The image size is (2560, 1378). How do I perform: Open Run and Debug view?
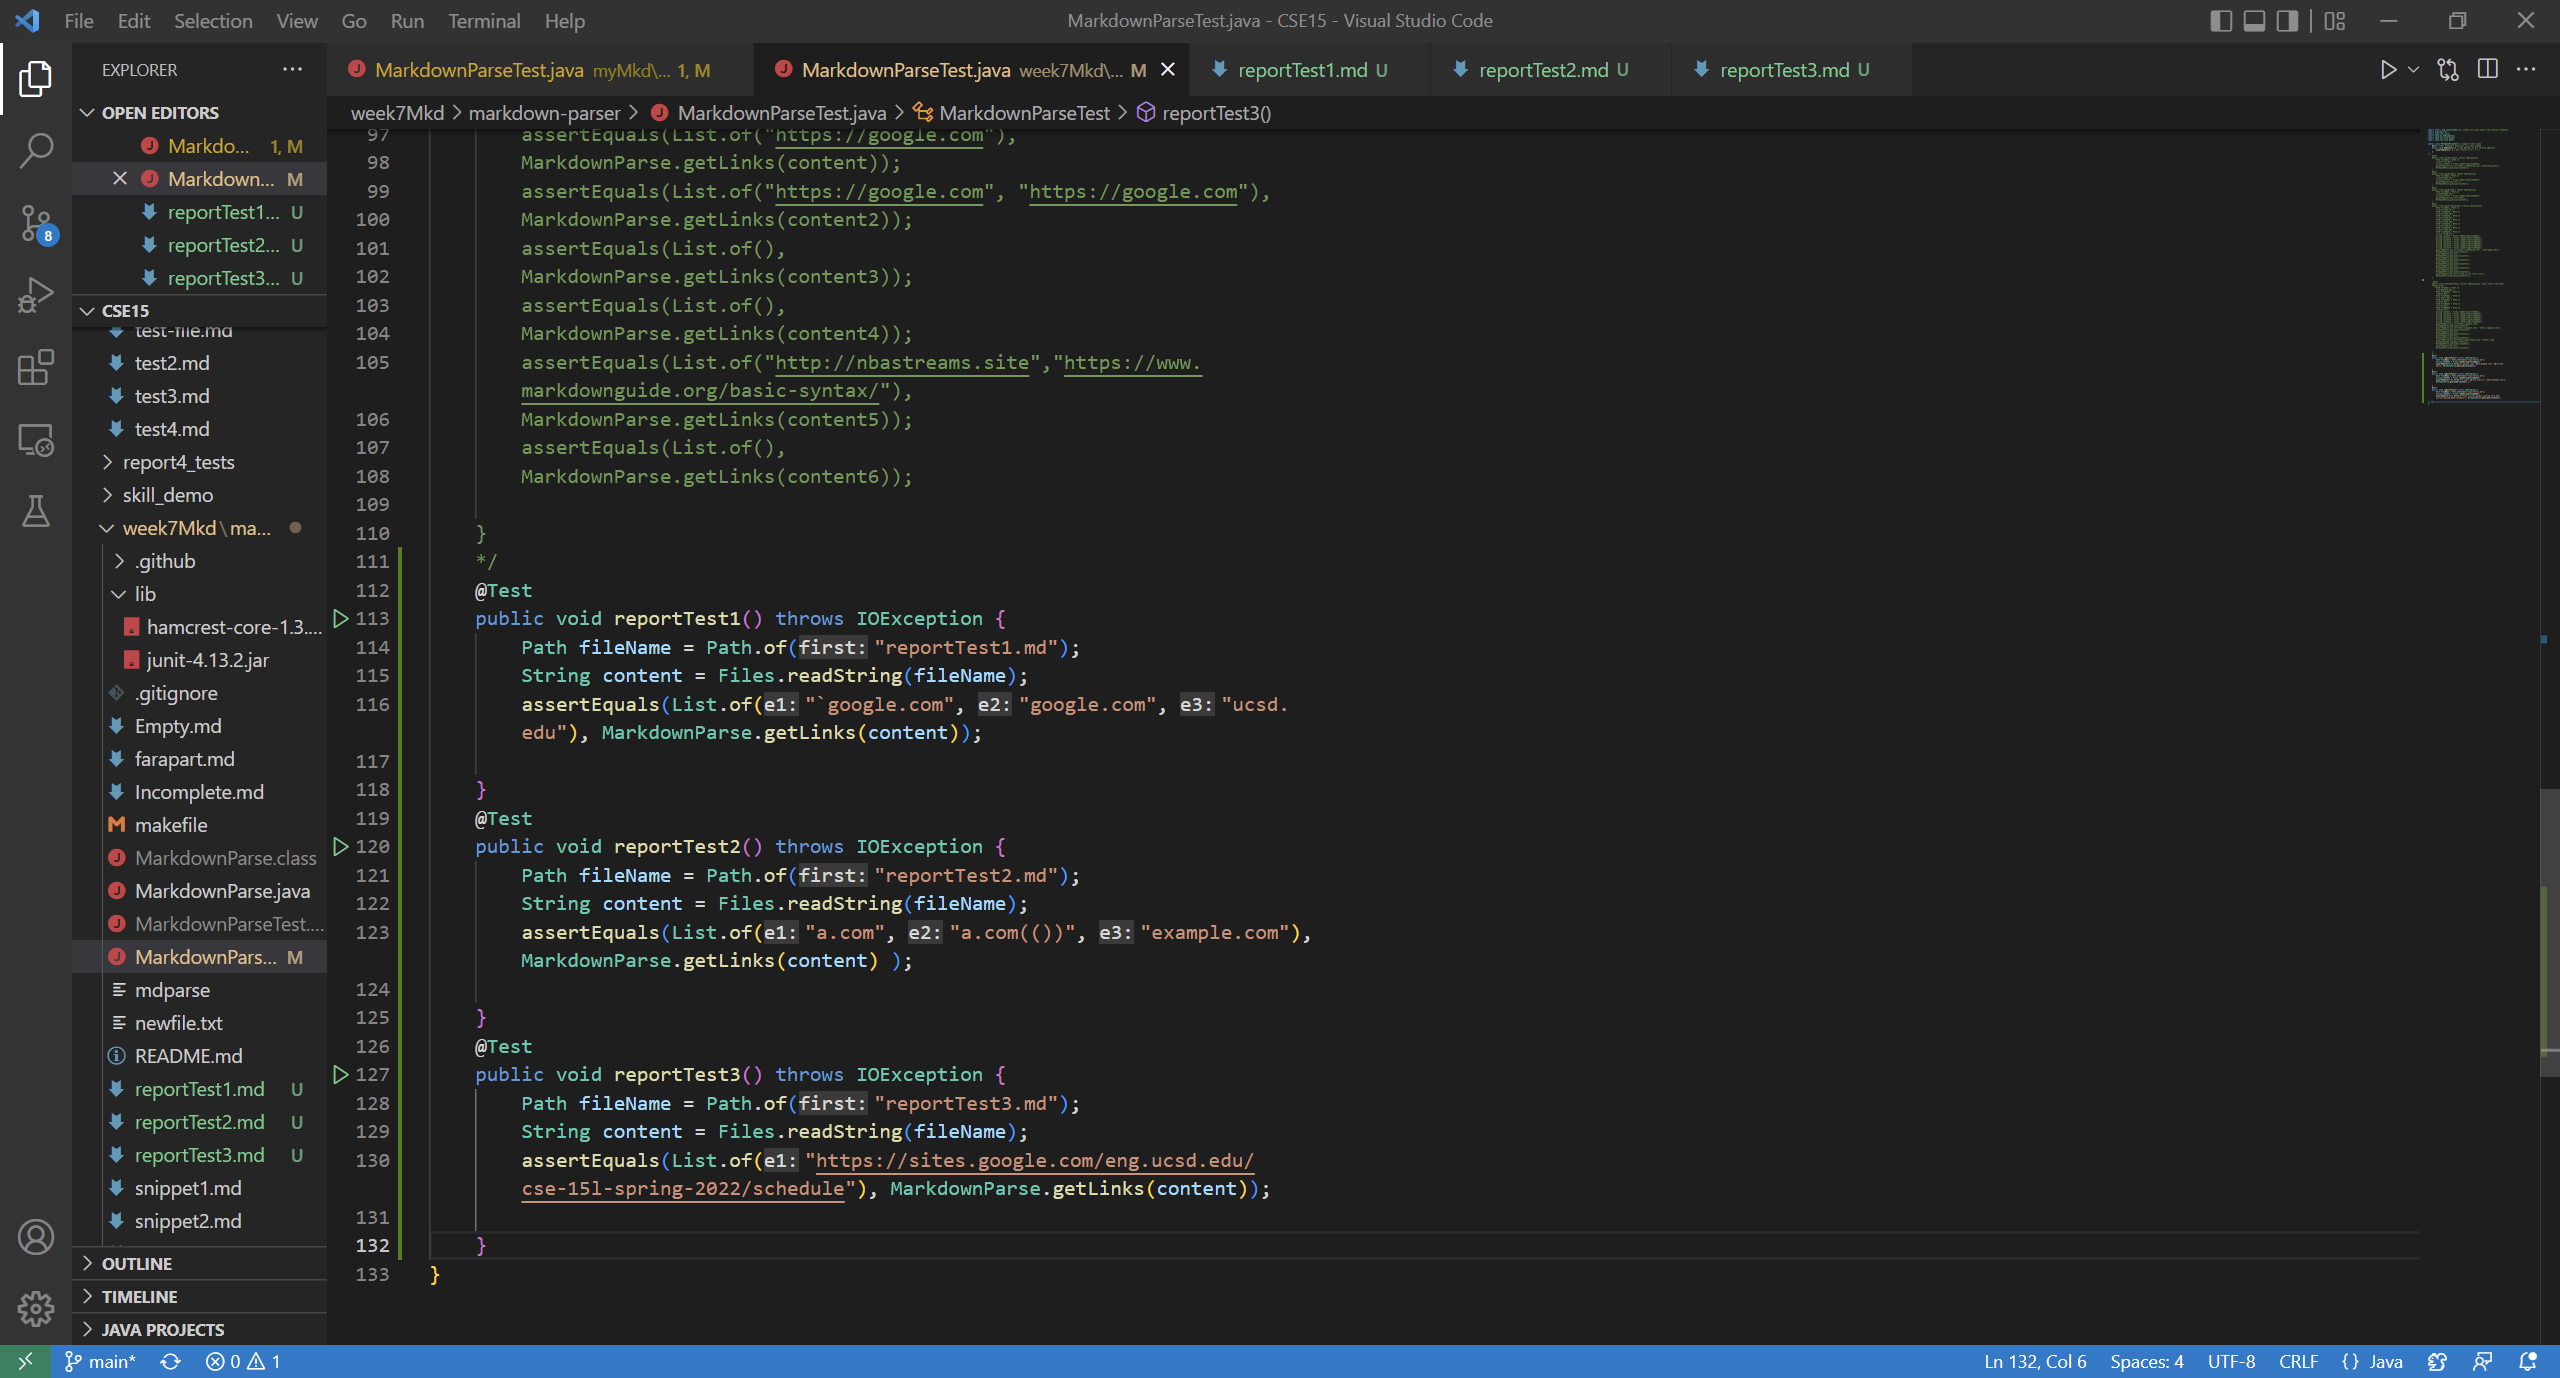36,296
